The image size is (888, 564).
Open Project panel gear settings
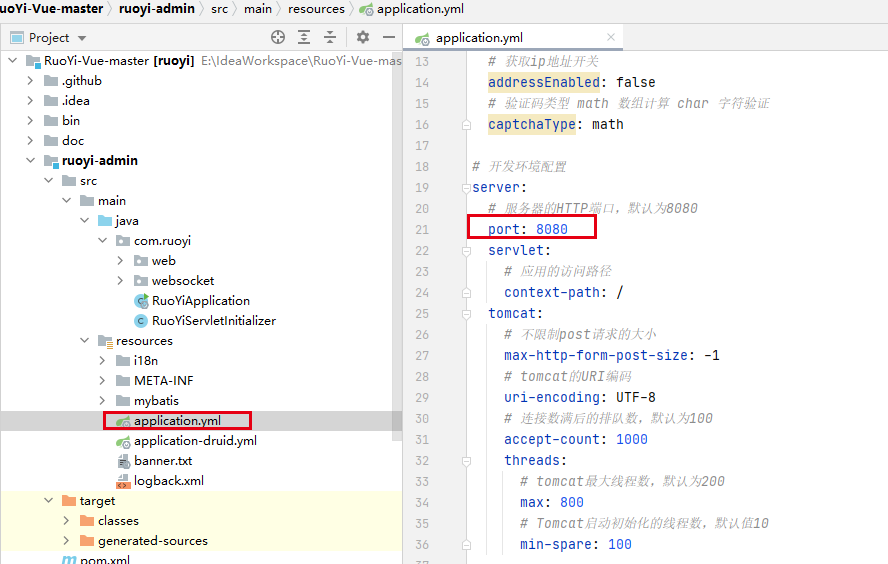pyautogui.click(x=362, y=37)
